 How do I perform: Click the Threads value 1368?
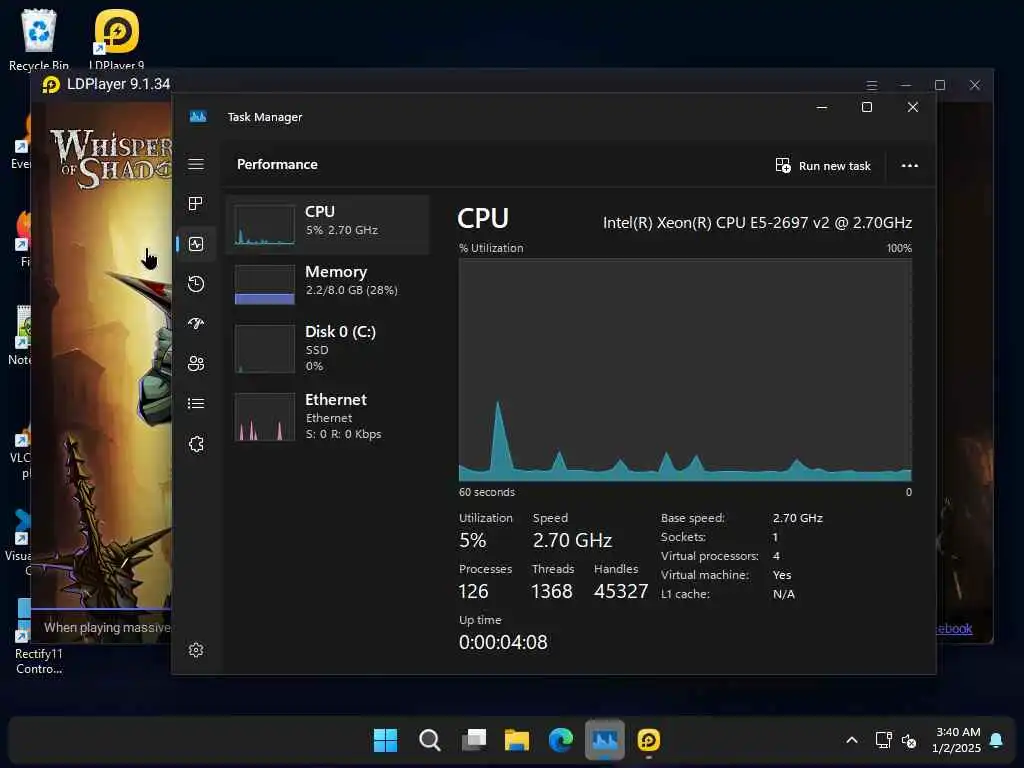(x=552, y=591)
